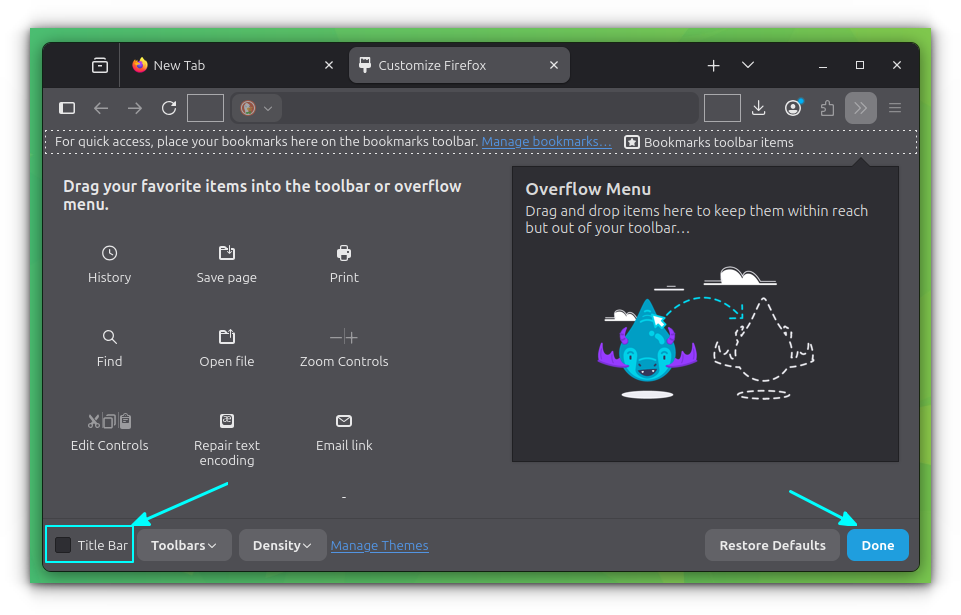Click the flexible space box before downloads
Image resolution: width=961 pixels, height=615 pixels.
[x=723, y=109]
